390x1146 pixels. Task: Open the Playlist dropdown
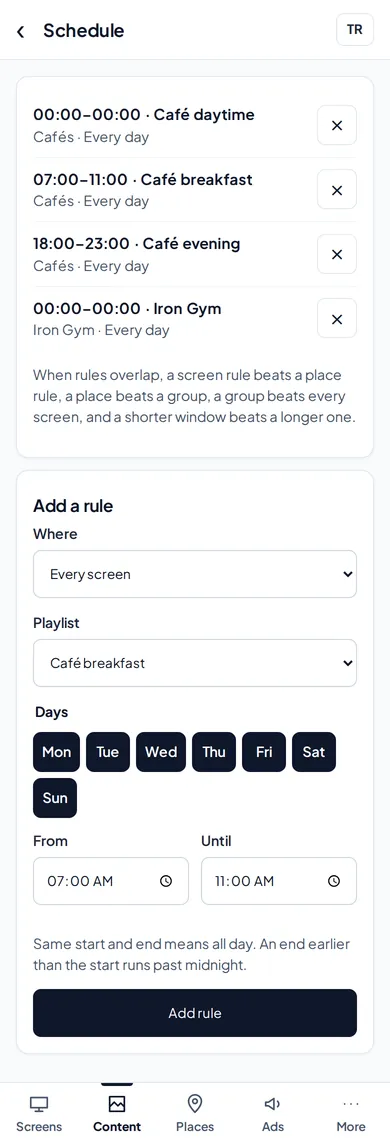coord(195,663)
